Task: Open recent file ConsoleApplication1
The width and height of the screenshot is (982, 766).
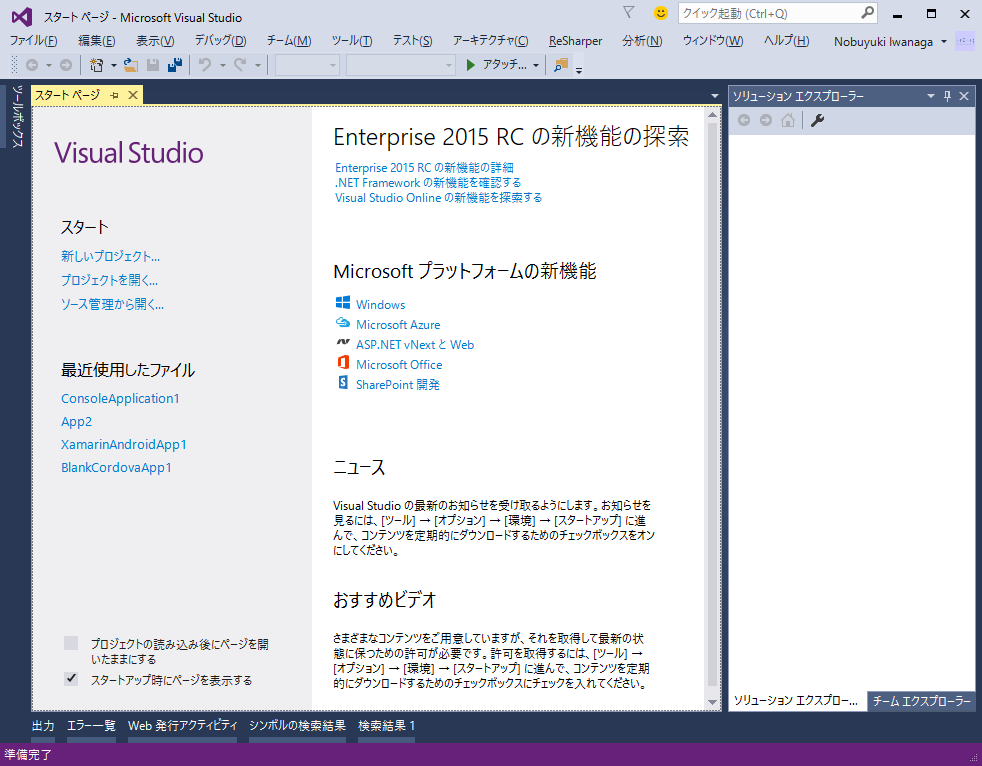Action: click(120, 398)
